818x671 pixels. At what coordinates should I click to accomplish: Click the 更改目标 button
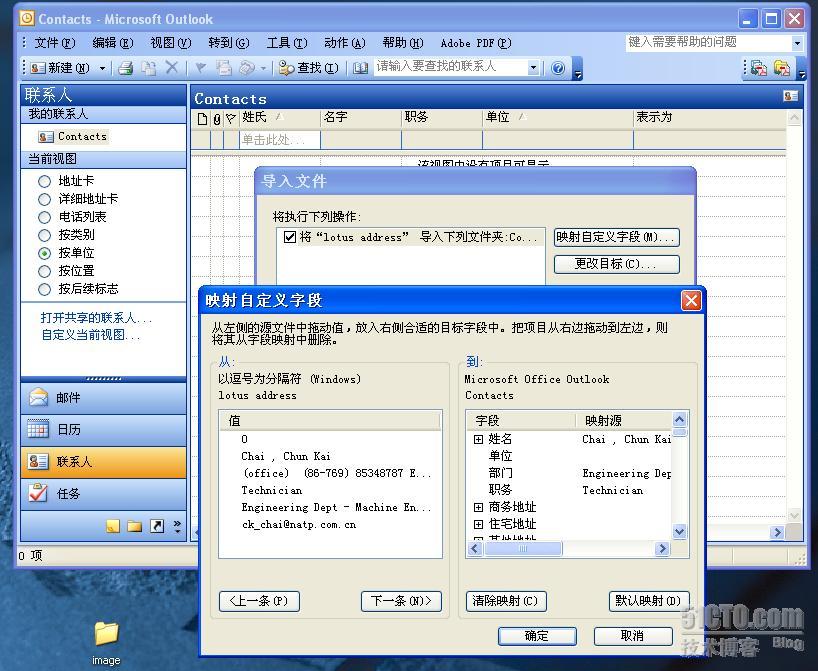617,265
